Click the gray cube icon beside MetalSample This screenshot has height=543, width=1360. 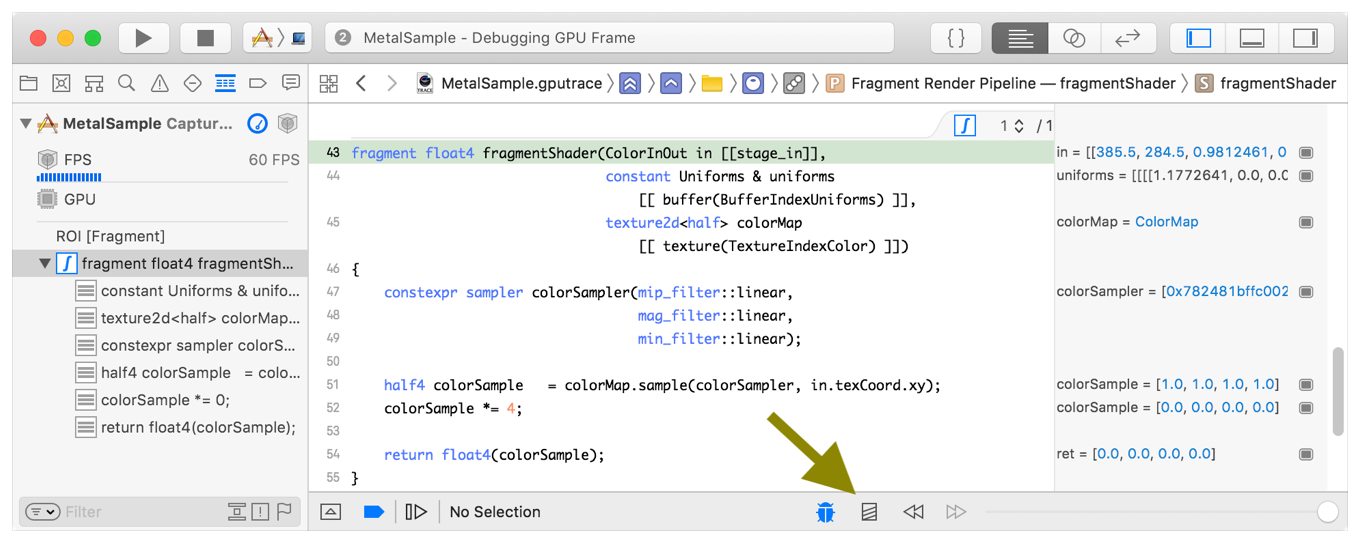(288, 124)
